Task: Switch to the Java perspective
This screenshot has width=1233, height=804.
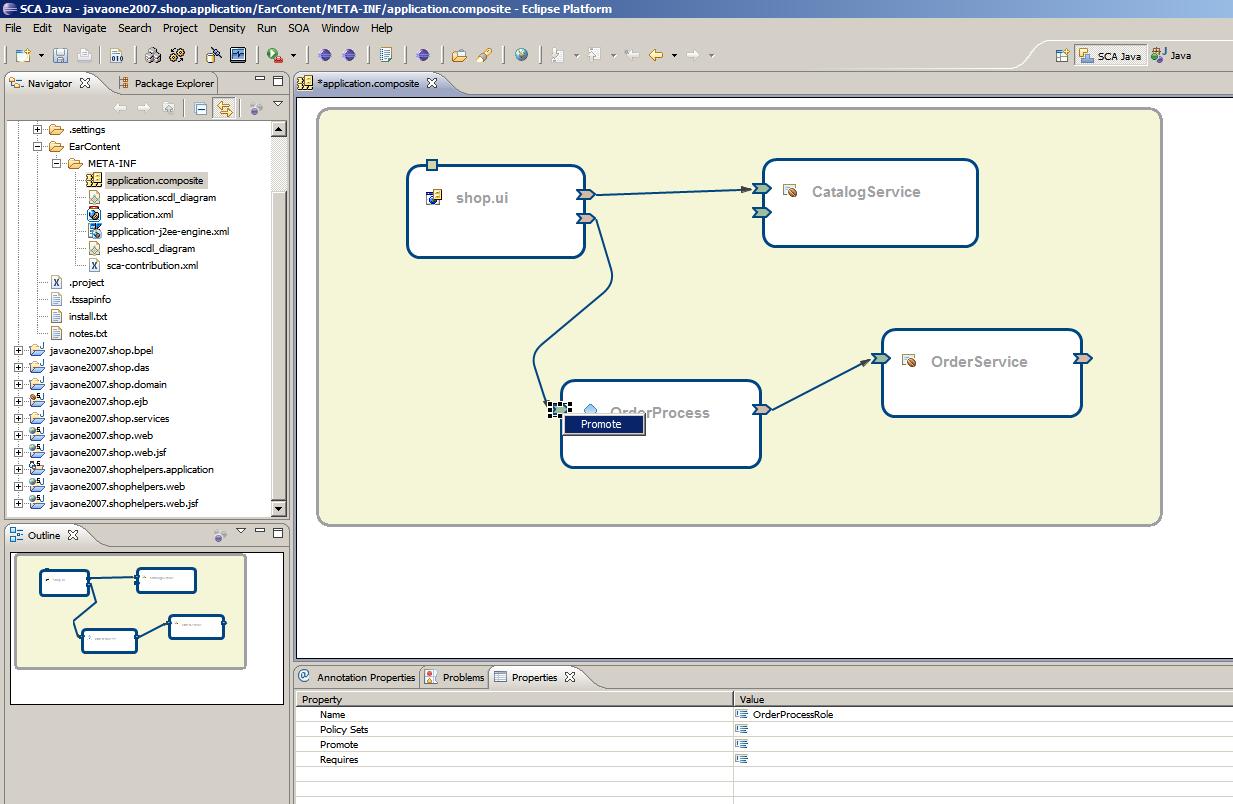Action: [x=1172, y=56]
